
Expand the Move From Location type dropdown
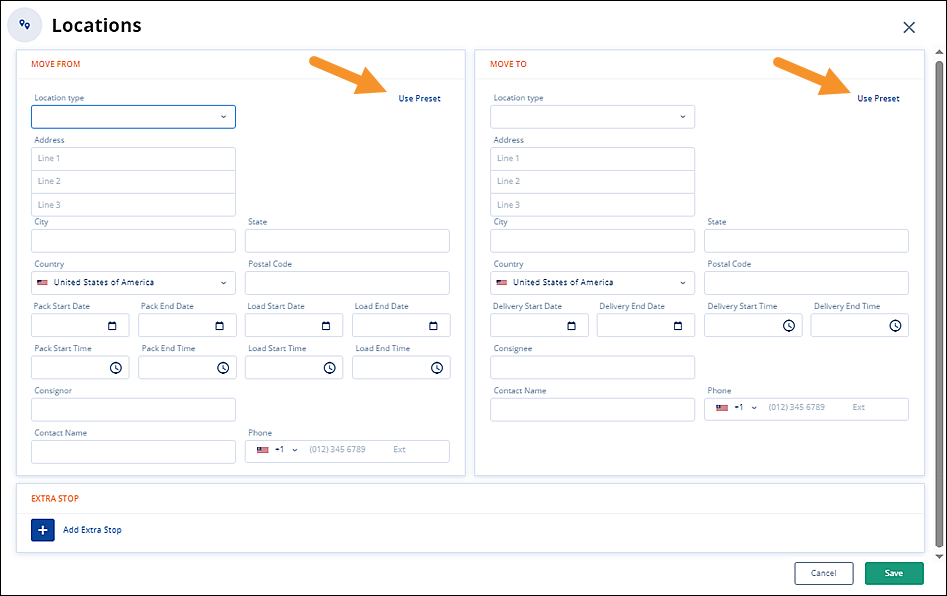pyautogui.click(x=133, y=117)
